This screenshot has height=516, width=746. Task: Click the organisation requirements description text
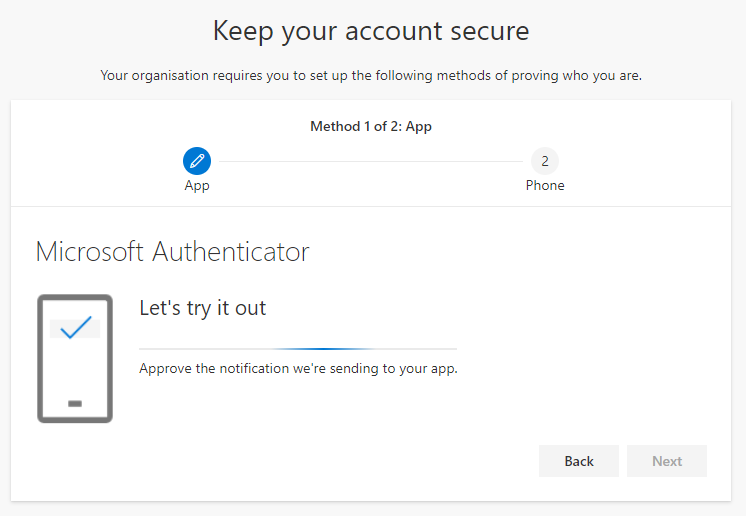click(371, 76)
